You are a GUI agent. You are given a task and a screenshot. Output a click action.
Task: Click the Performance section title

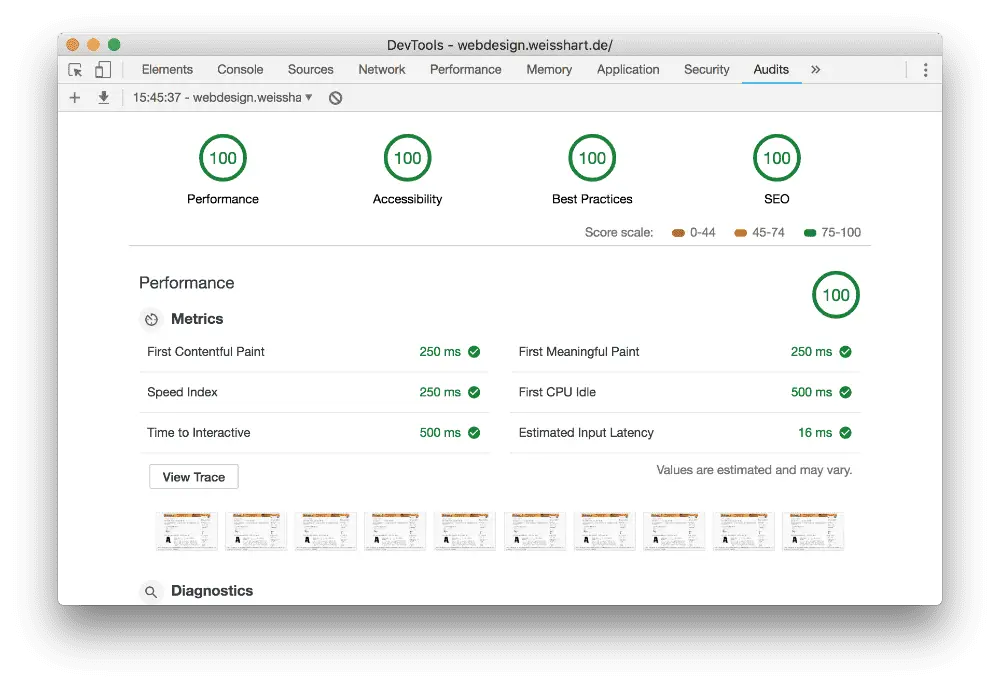187,283
